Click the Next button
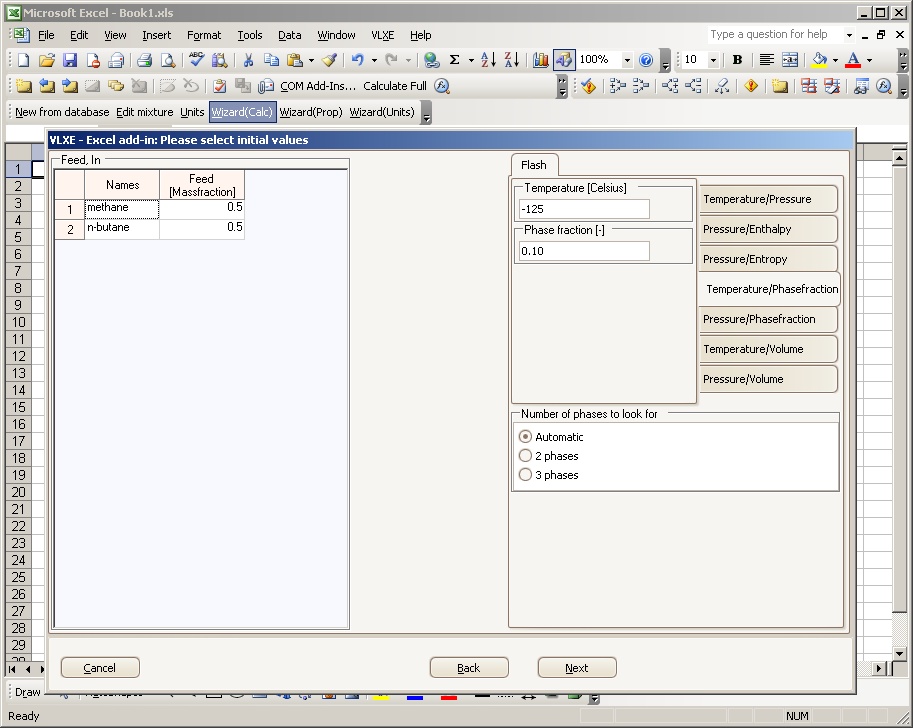The width and height of the screenshot is (913, 728). click(576, 668)
